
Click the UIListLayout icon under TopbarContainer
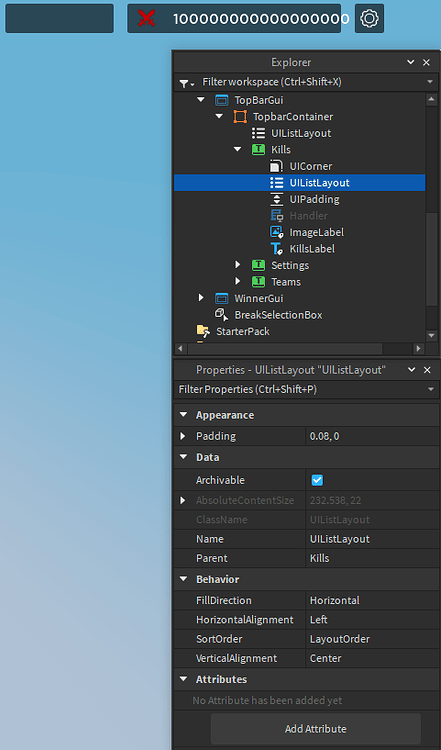tap(258, 133)
